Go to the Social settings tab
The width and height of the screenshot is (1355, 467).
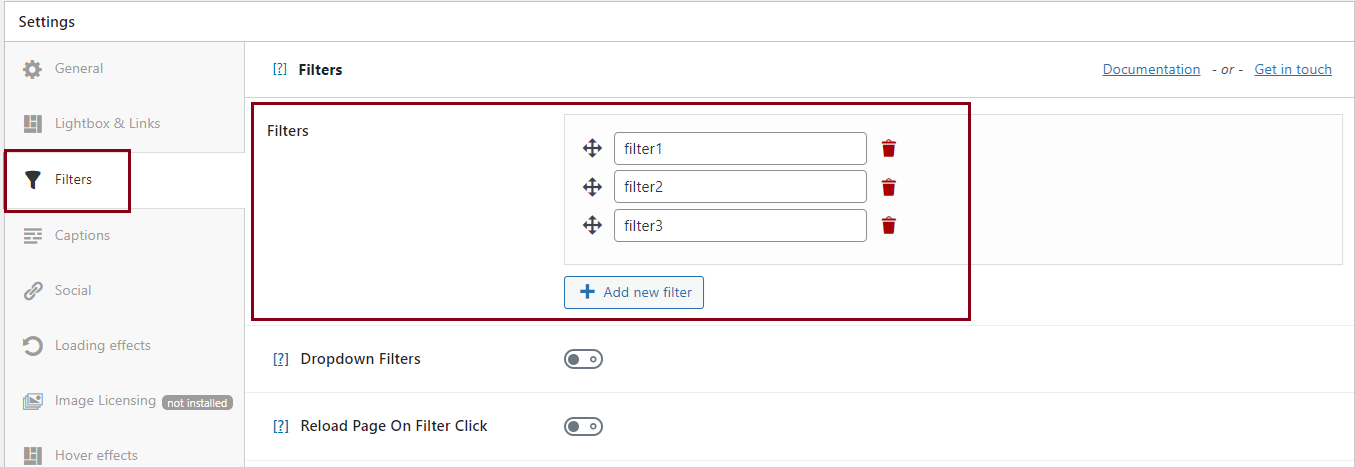73,291
